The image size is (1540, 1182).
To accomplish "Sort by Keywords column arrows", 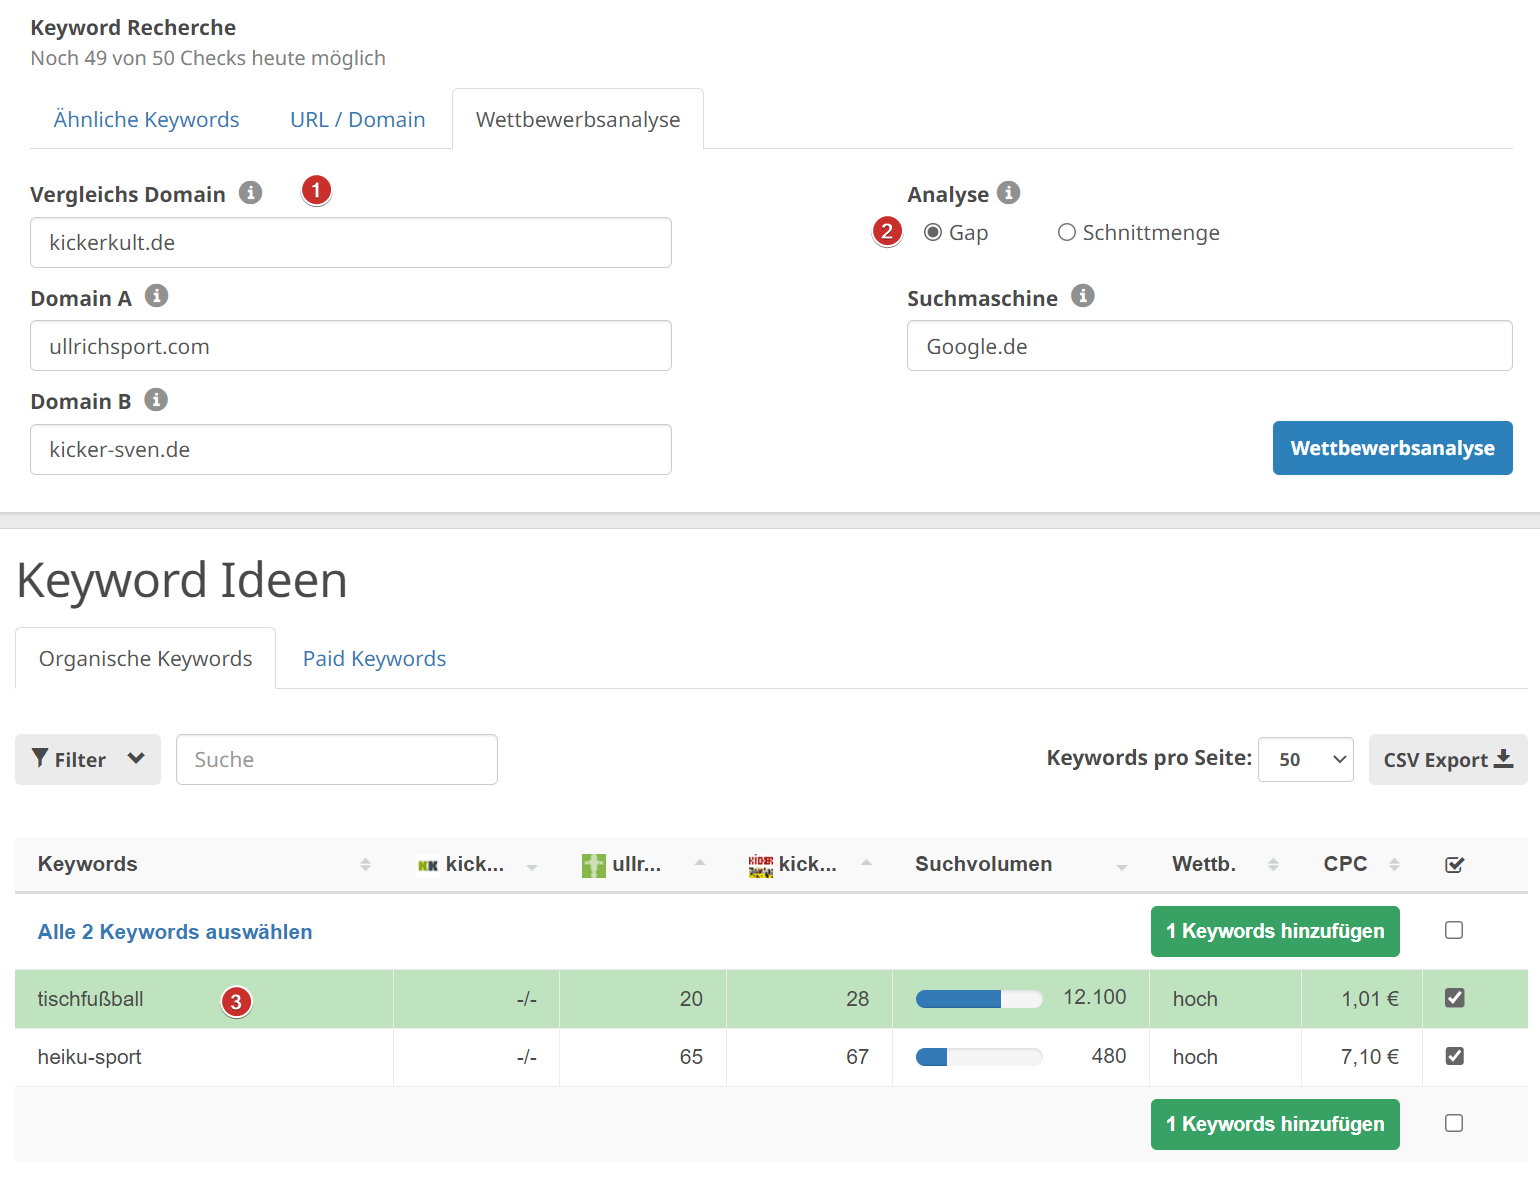I will coord(365,864).
